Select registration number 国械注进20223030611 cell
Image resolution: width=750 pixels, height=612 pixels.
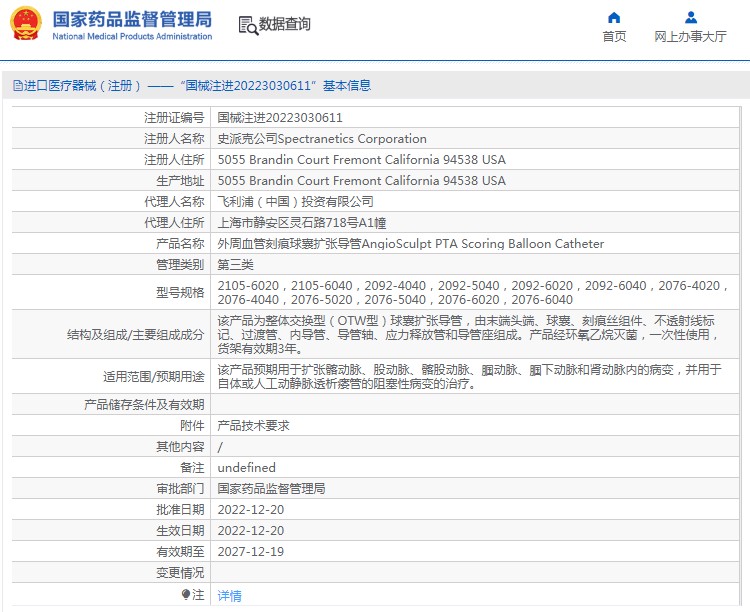pos(280,118)
